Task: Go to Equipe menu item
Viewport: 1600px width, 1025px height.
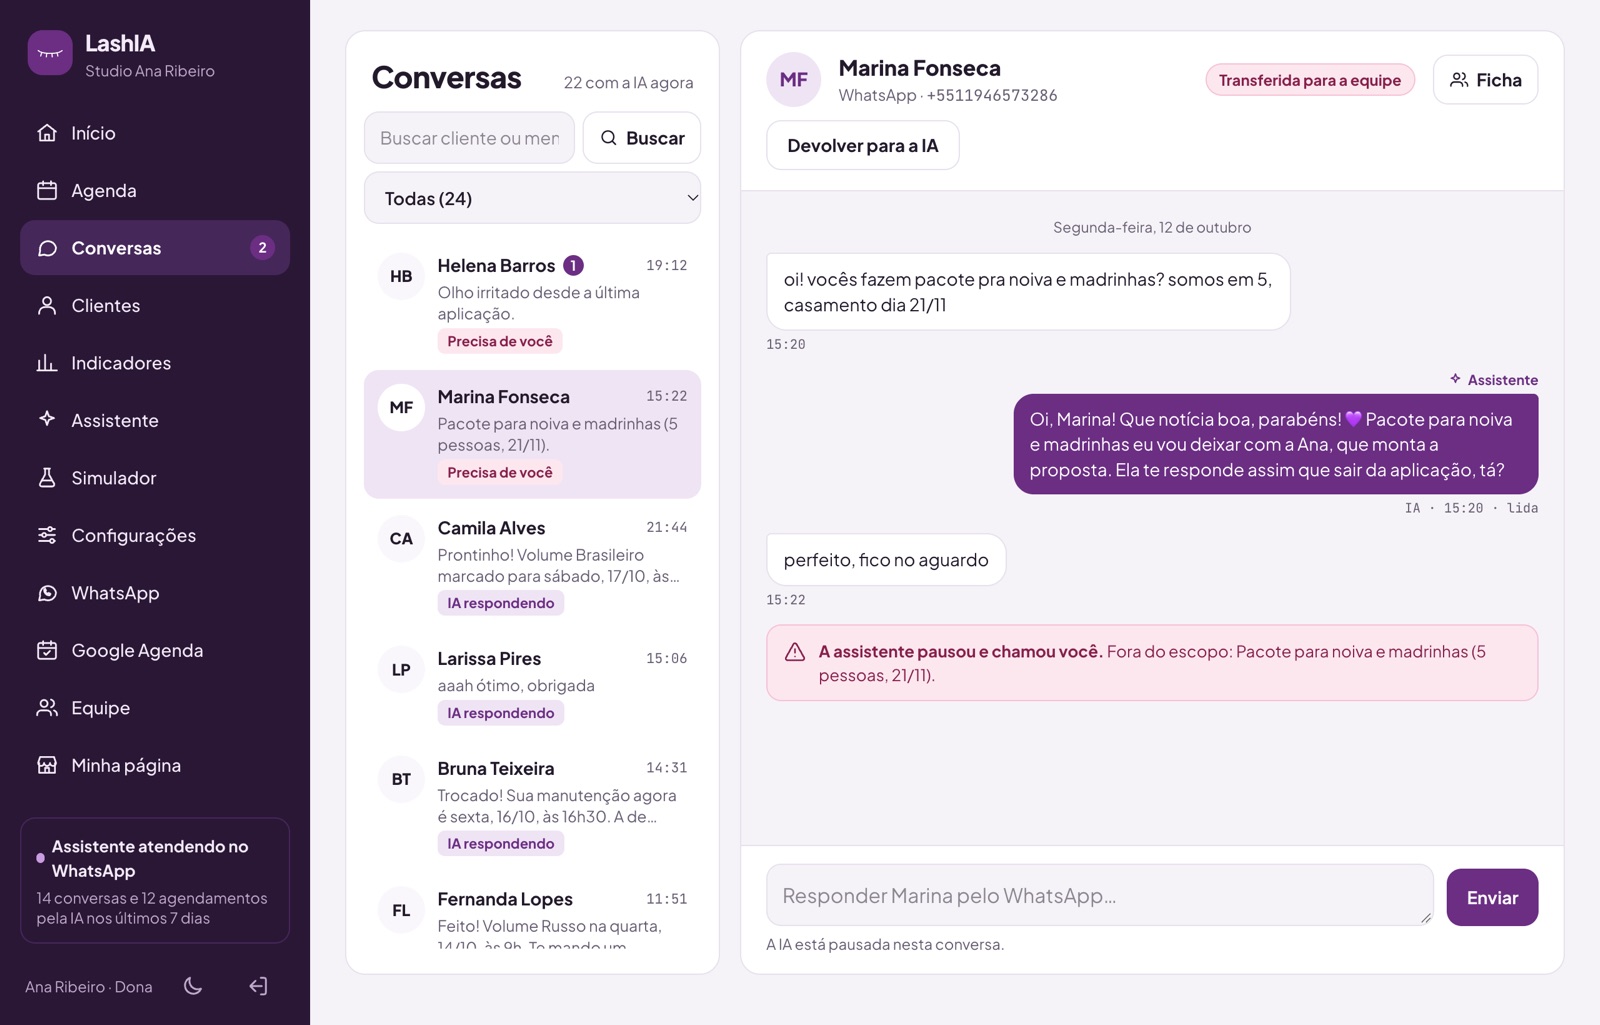Action: coord(155,708)
